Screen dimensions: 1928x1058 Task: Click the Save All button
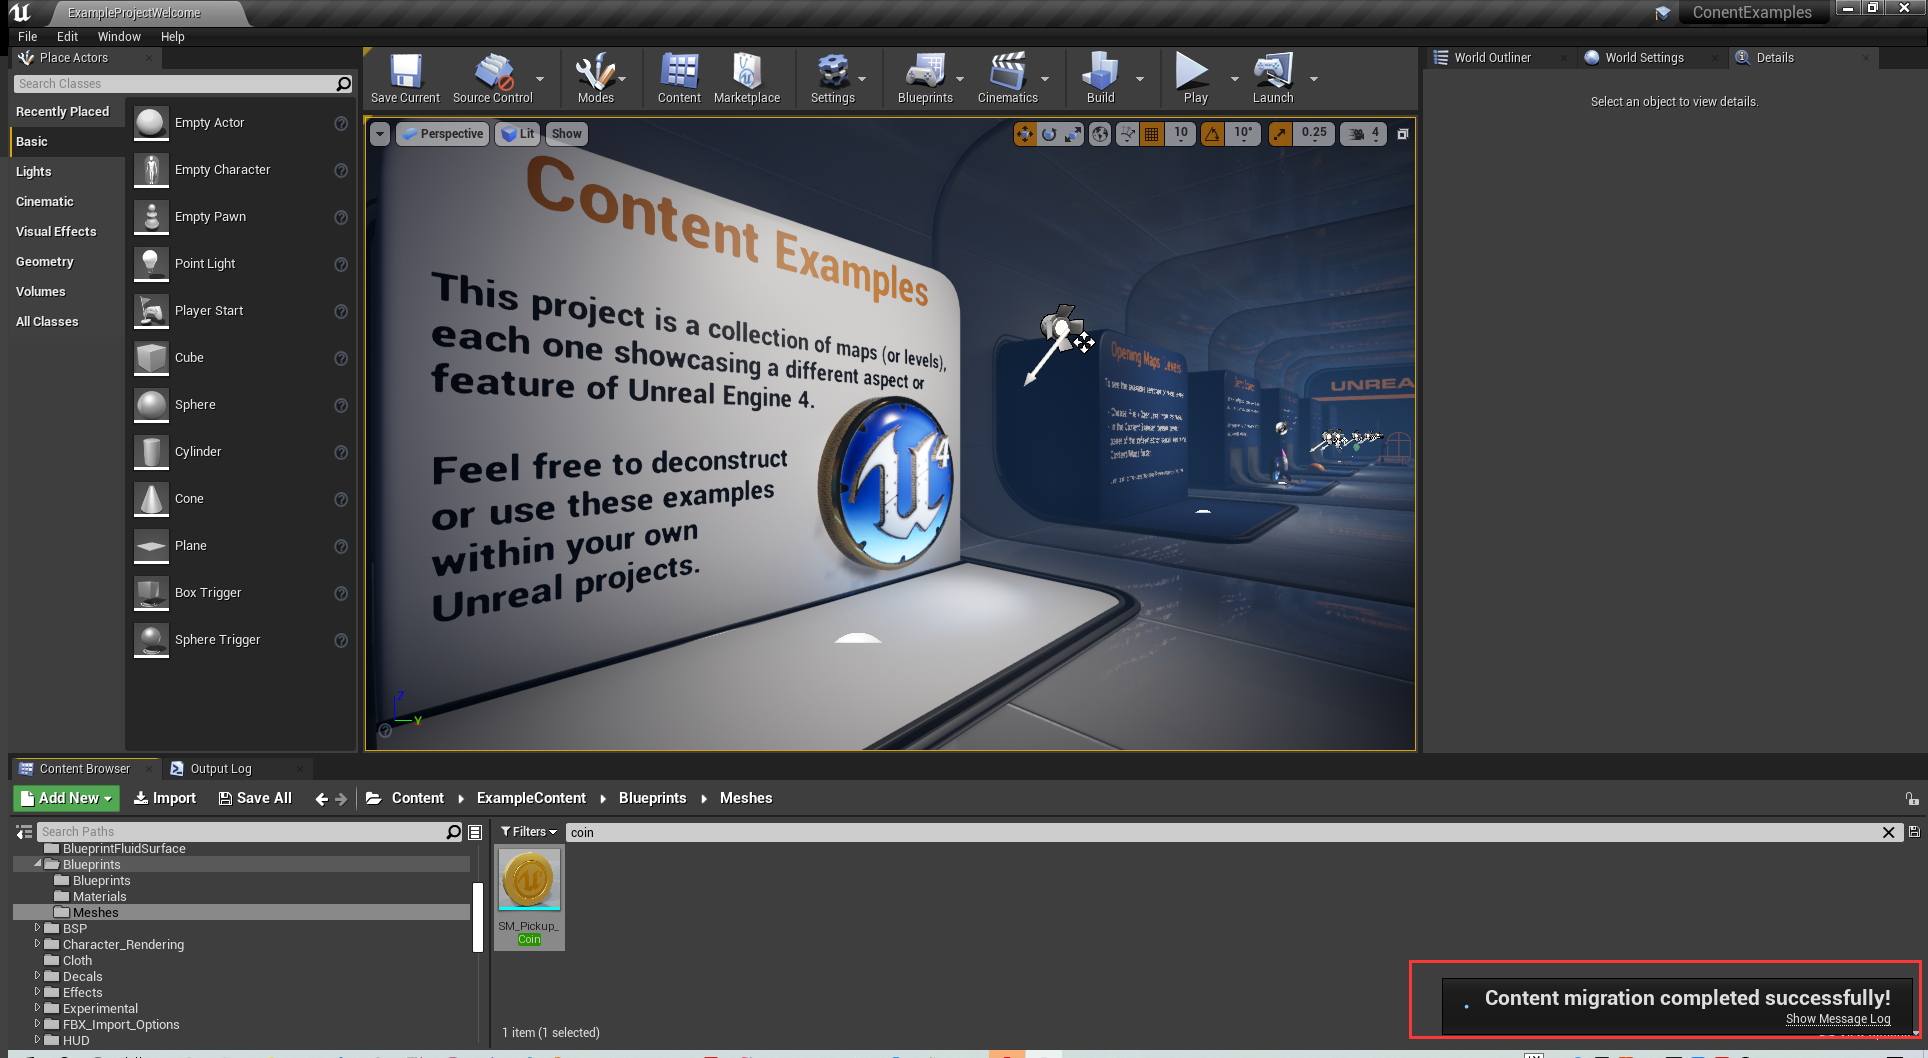(x=255, y=798)
